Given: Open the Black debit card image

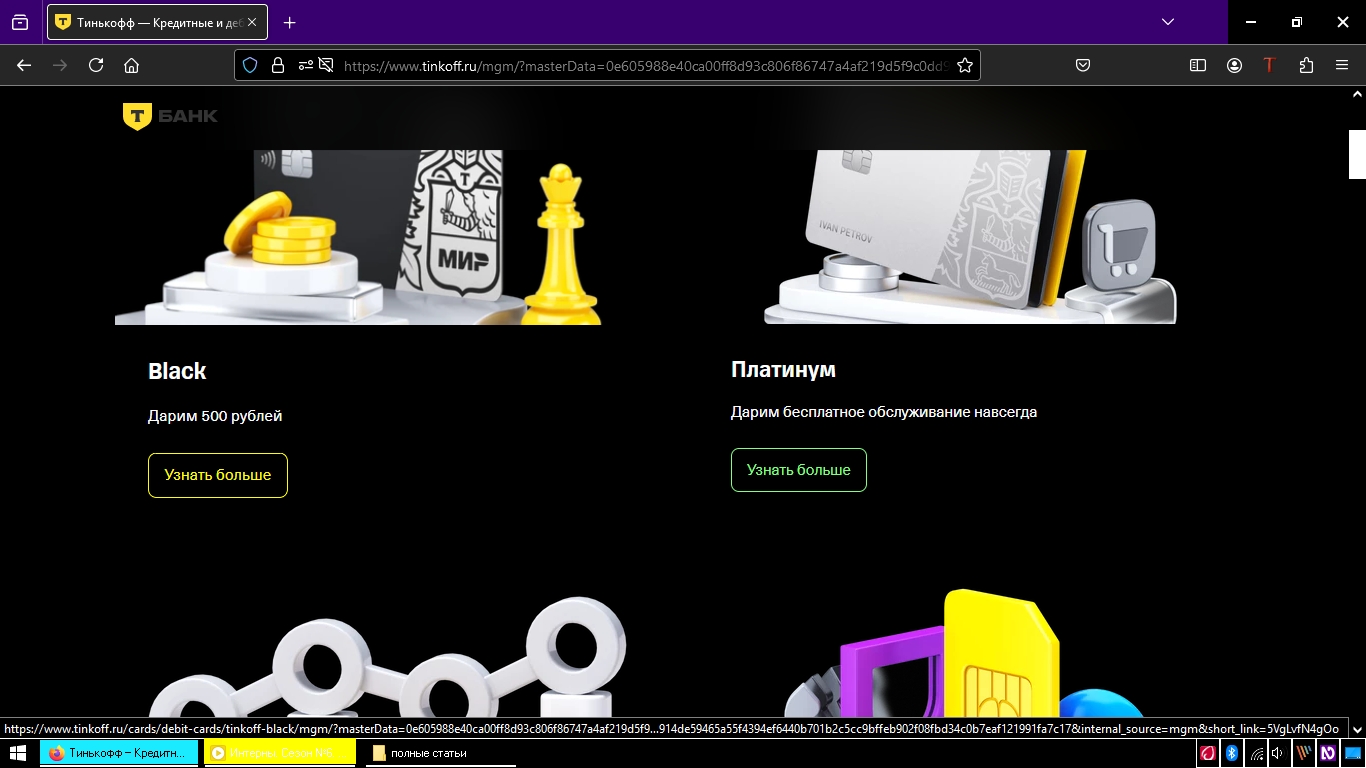Looking at the screenshot, I should click(x=358, y=237).
